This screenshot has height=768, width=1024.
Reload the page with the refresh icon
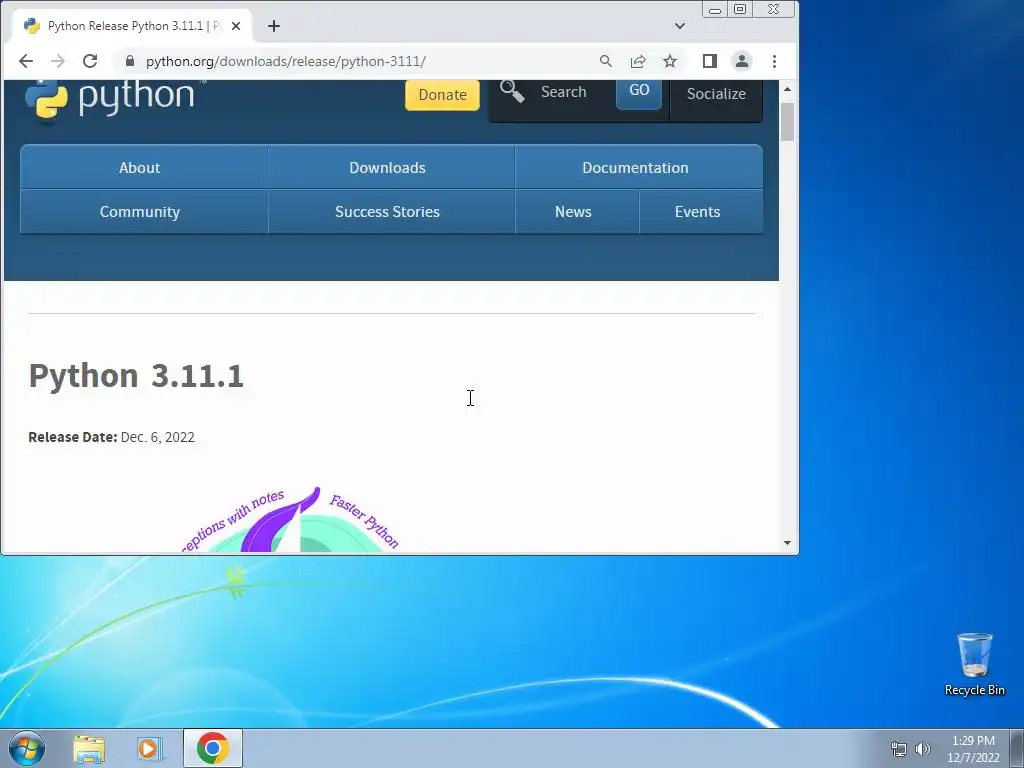pos(90,61)
